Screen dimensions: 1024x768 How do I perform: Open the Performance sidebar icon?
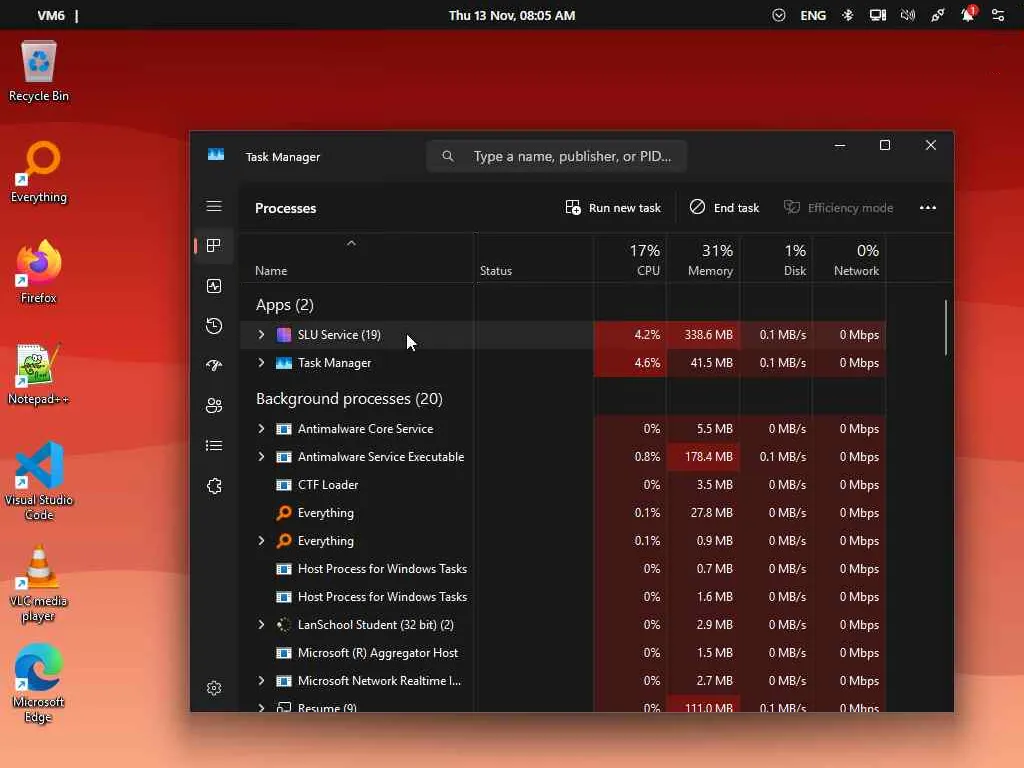coord(214,286)
